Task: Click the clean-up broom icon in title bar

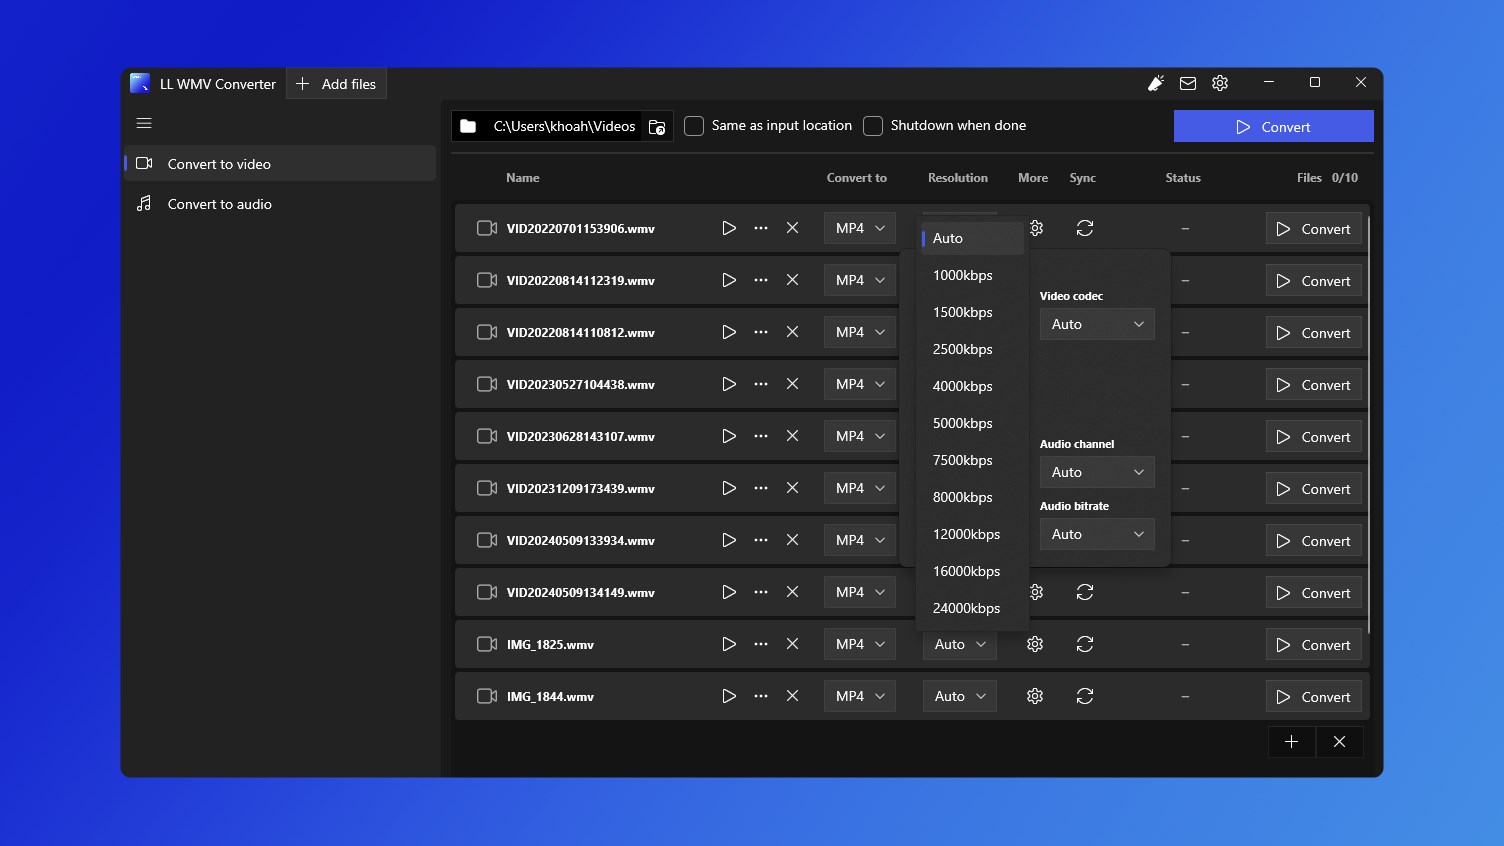Action: click(x=1156, y=83)
